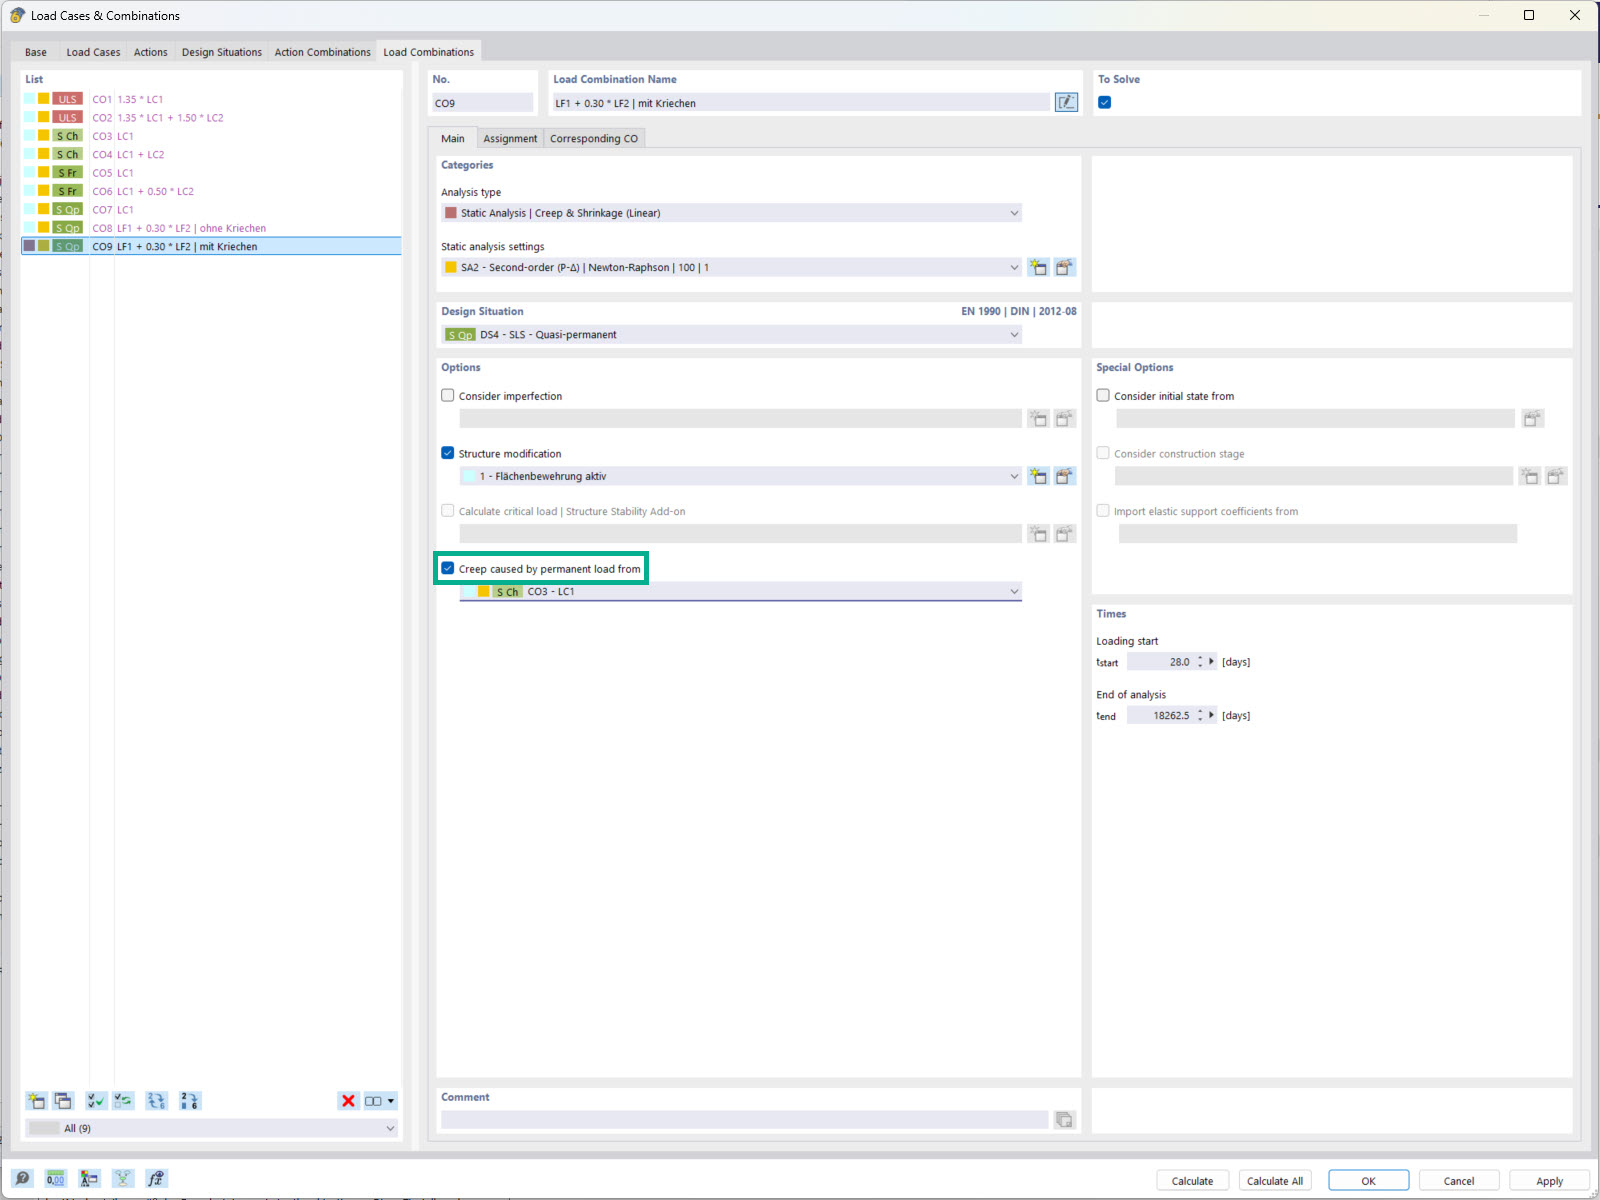Enable Consider initial state from

click(x=1103, y=395)
